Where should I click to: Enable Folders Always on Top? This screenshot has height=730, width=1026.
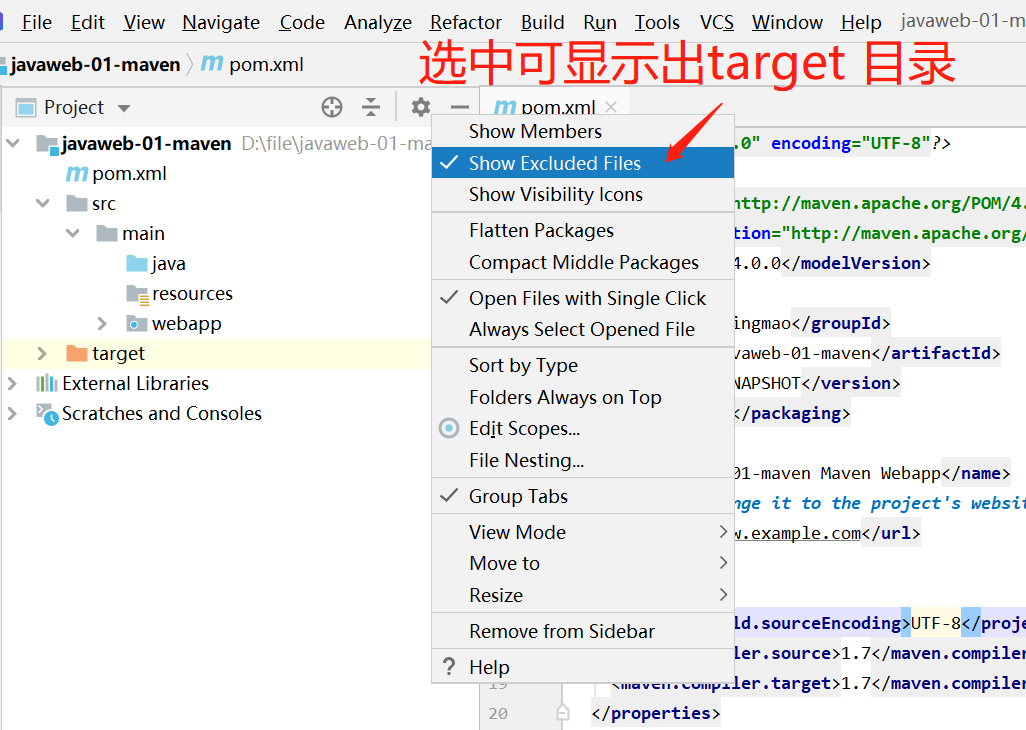(x=582, y=397)
